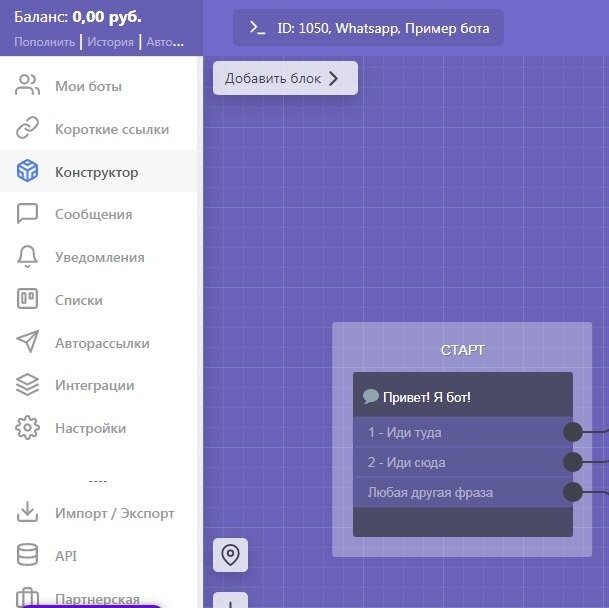Click the Пополнить balance link
Image resolution: width=609 pixels, height=608 pixels.
tap(44, 42)
